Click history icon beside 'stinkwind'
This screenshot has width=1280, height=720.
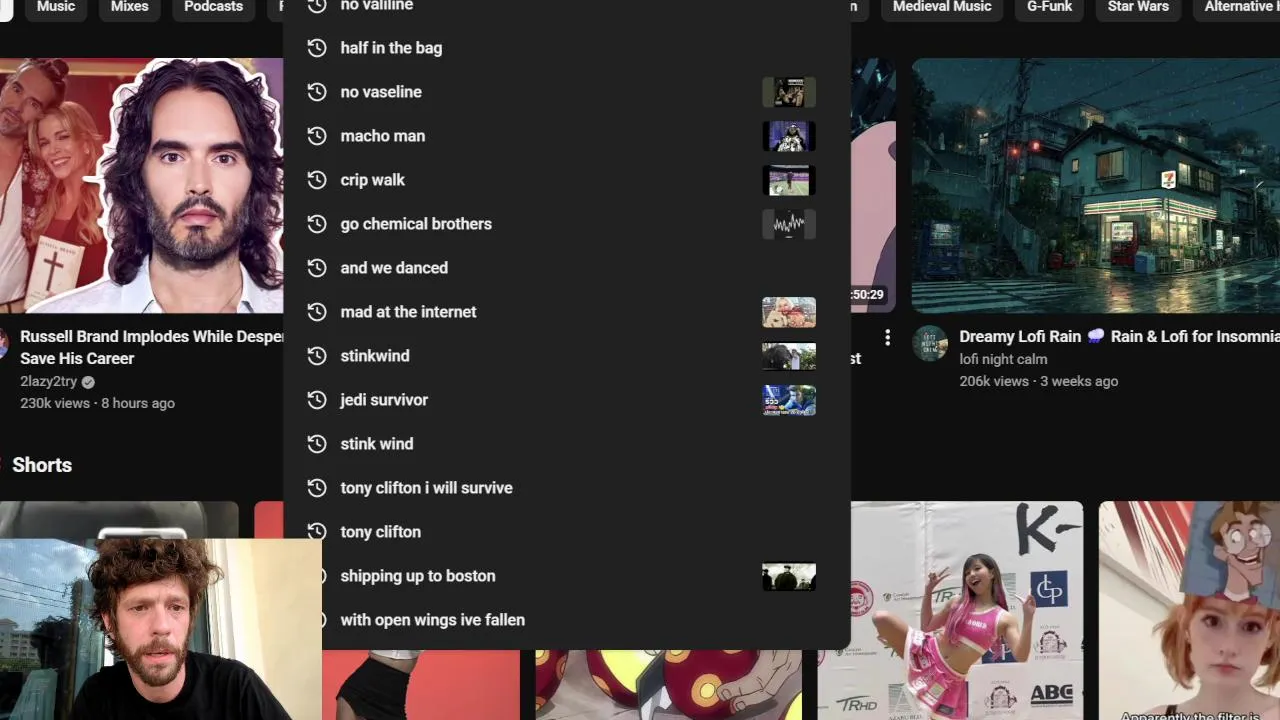(x=317, y=356)
